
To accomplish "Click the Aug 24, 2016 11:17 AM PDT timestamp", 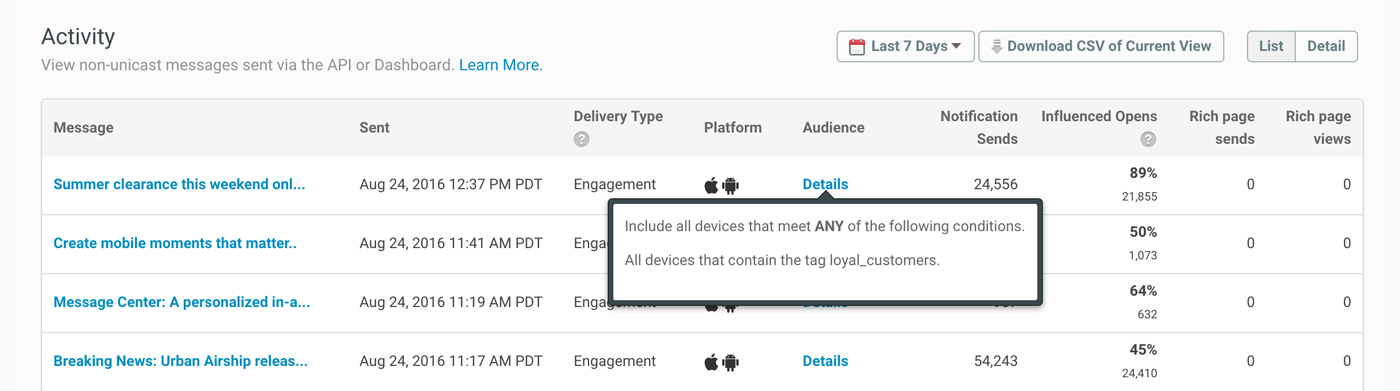I will [x=451, y=361].
